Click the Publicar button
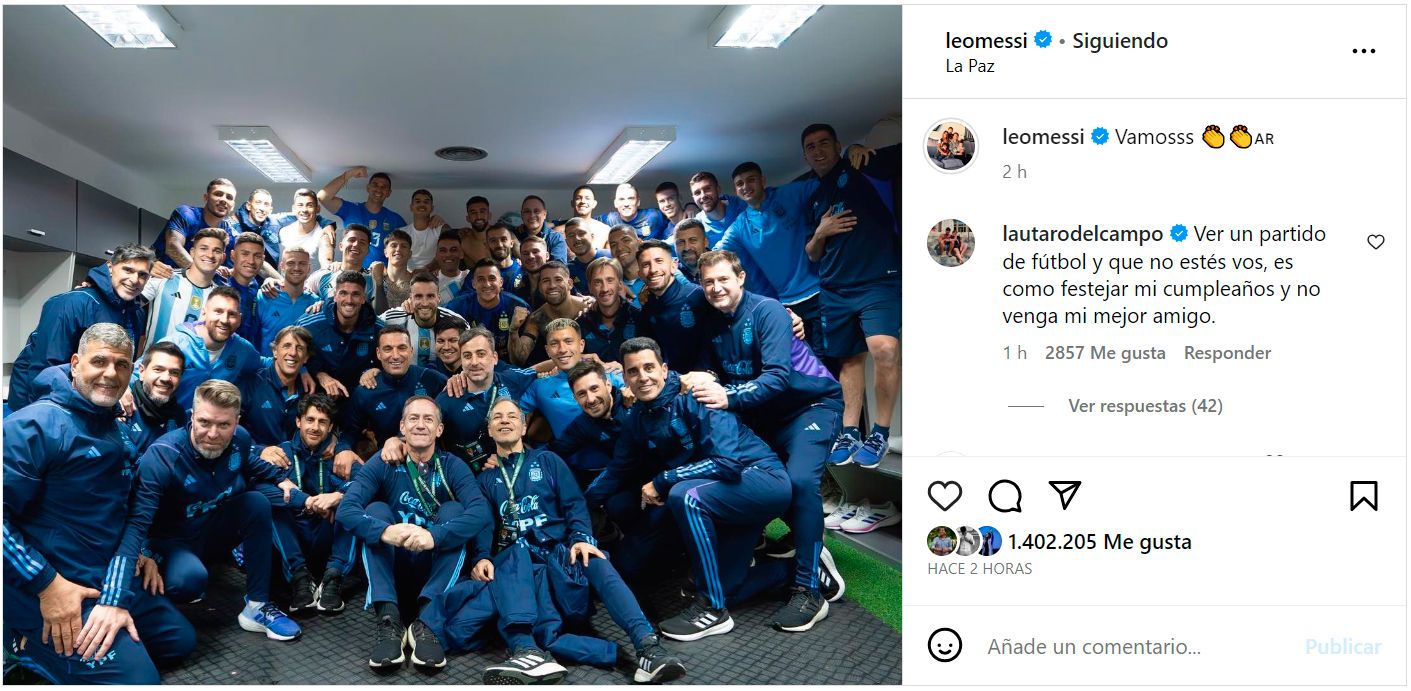Viewport: 1411px width, 691px height. [x=1343, y=647]
